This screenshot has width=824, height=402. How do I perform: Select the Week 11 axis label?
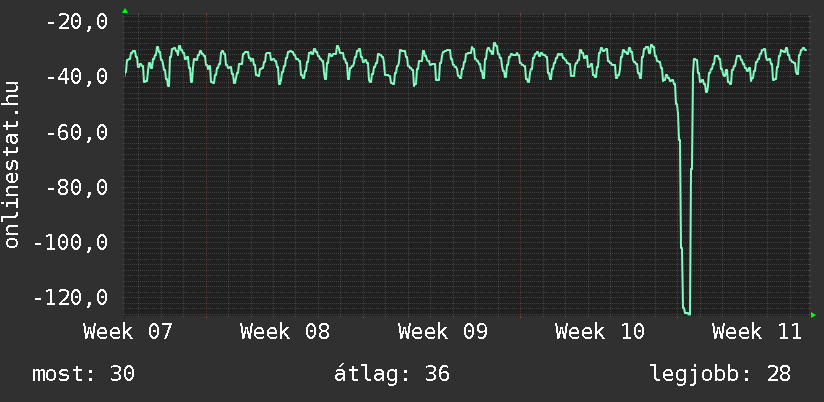coord(757,332)
